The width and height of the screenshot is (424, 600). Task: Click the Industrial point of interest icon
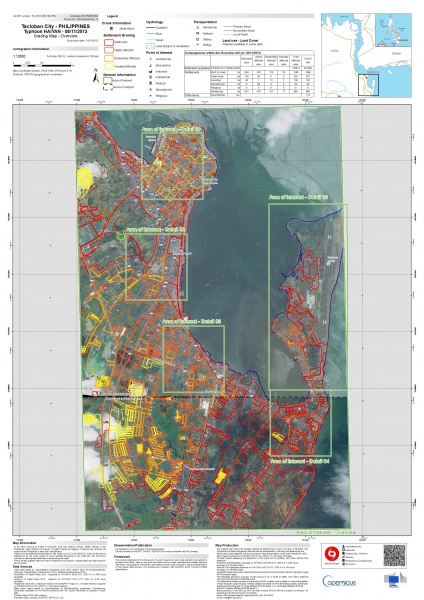(x=150, y=71)
